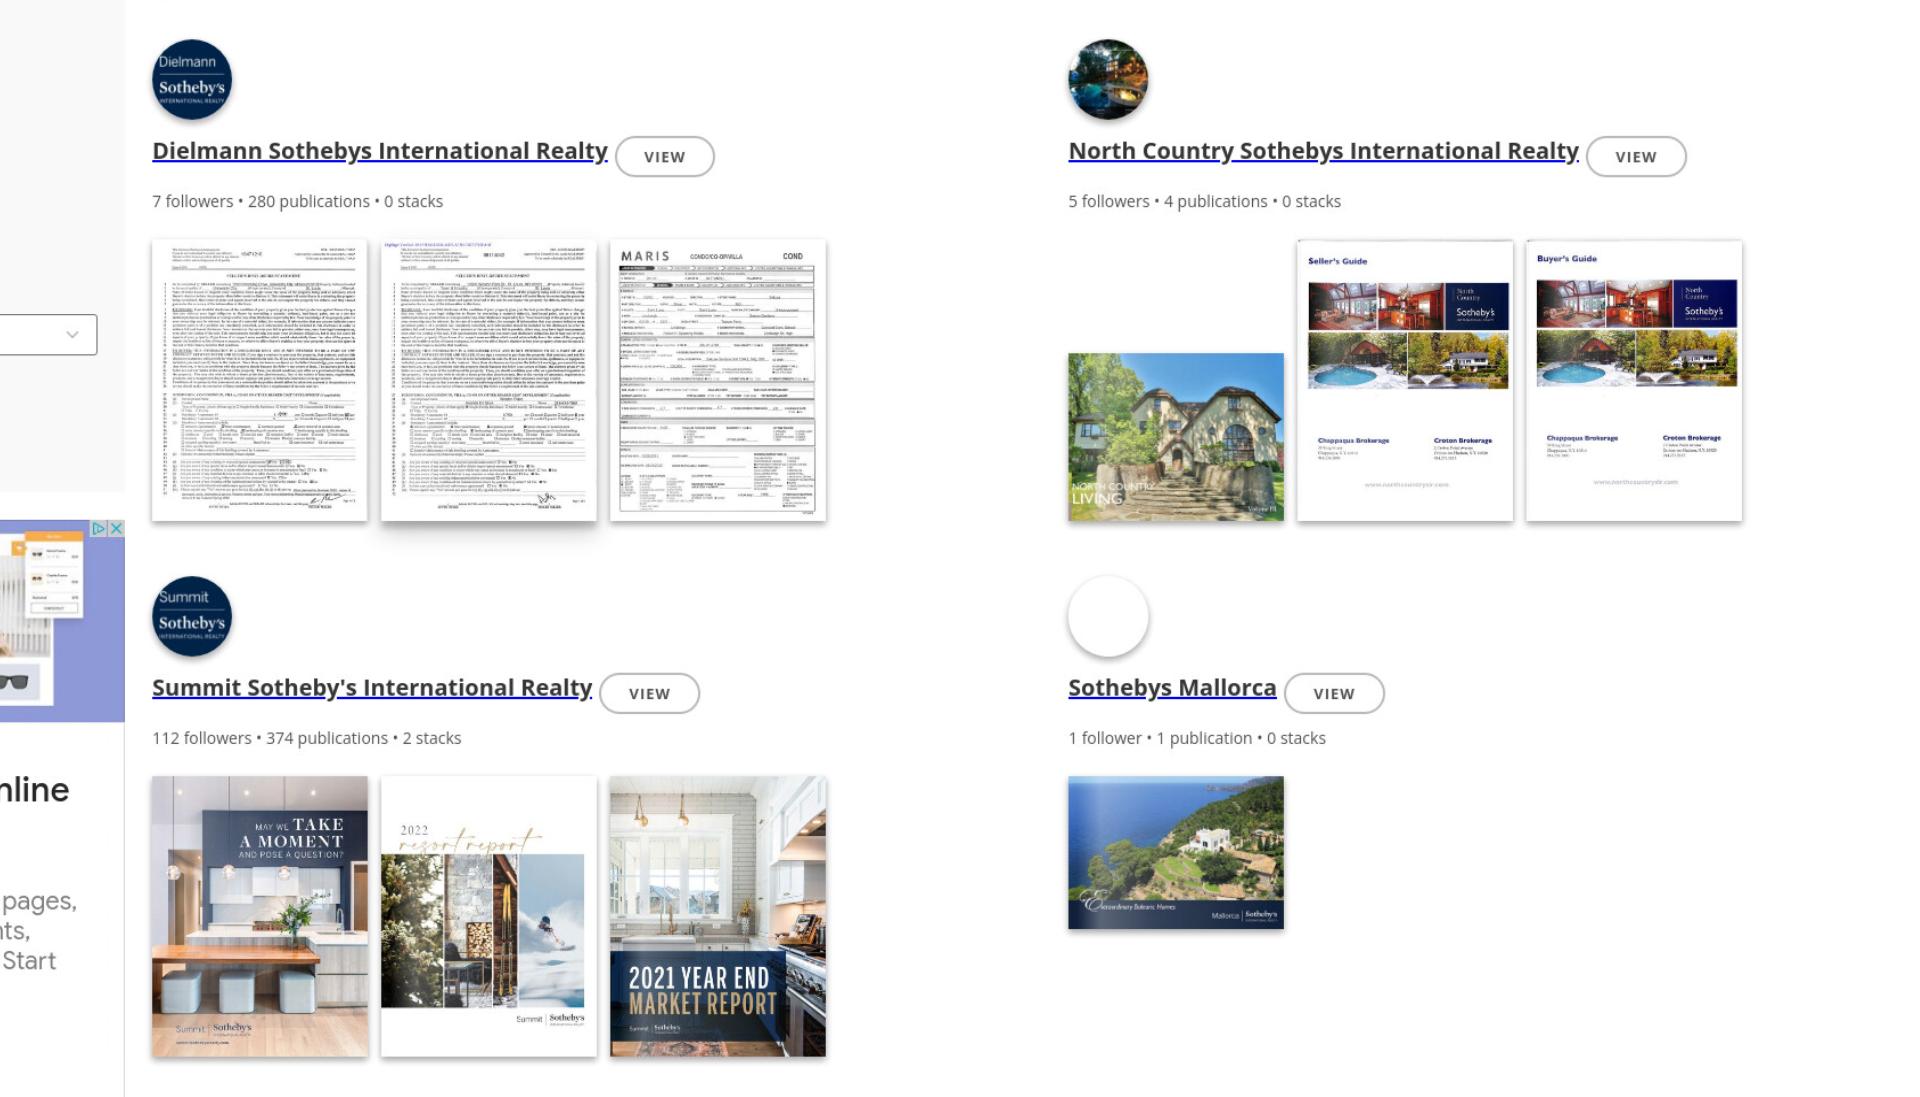Open the North Country Living publication cover
The height and width of the screenshot is (1097, 1920).
point(1176,437)
